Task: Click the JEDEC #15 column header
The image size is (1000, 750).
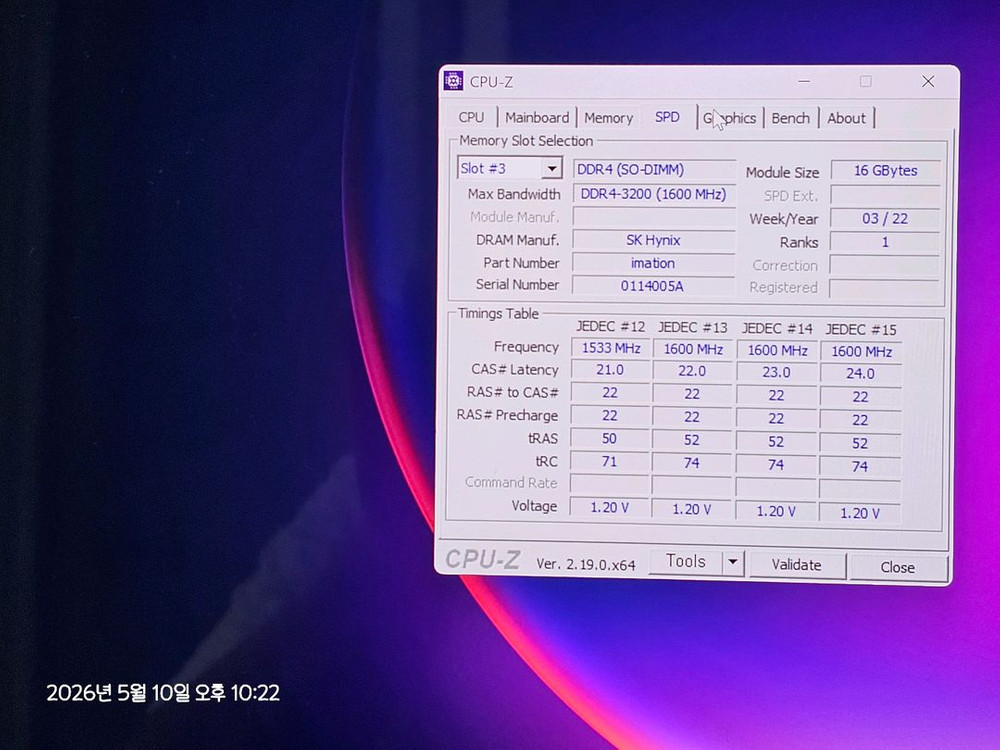Action: point(861,330)
